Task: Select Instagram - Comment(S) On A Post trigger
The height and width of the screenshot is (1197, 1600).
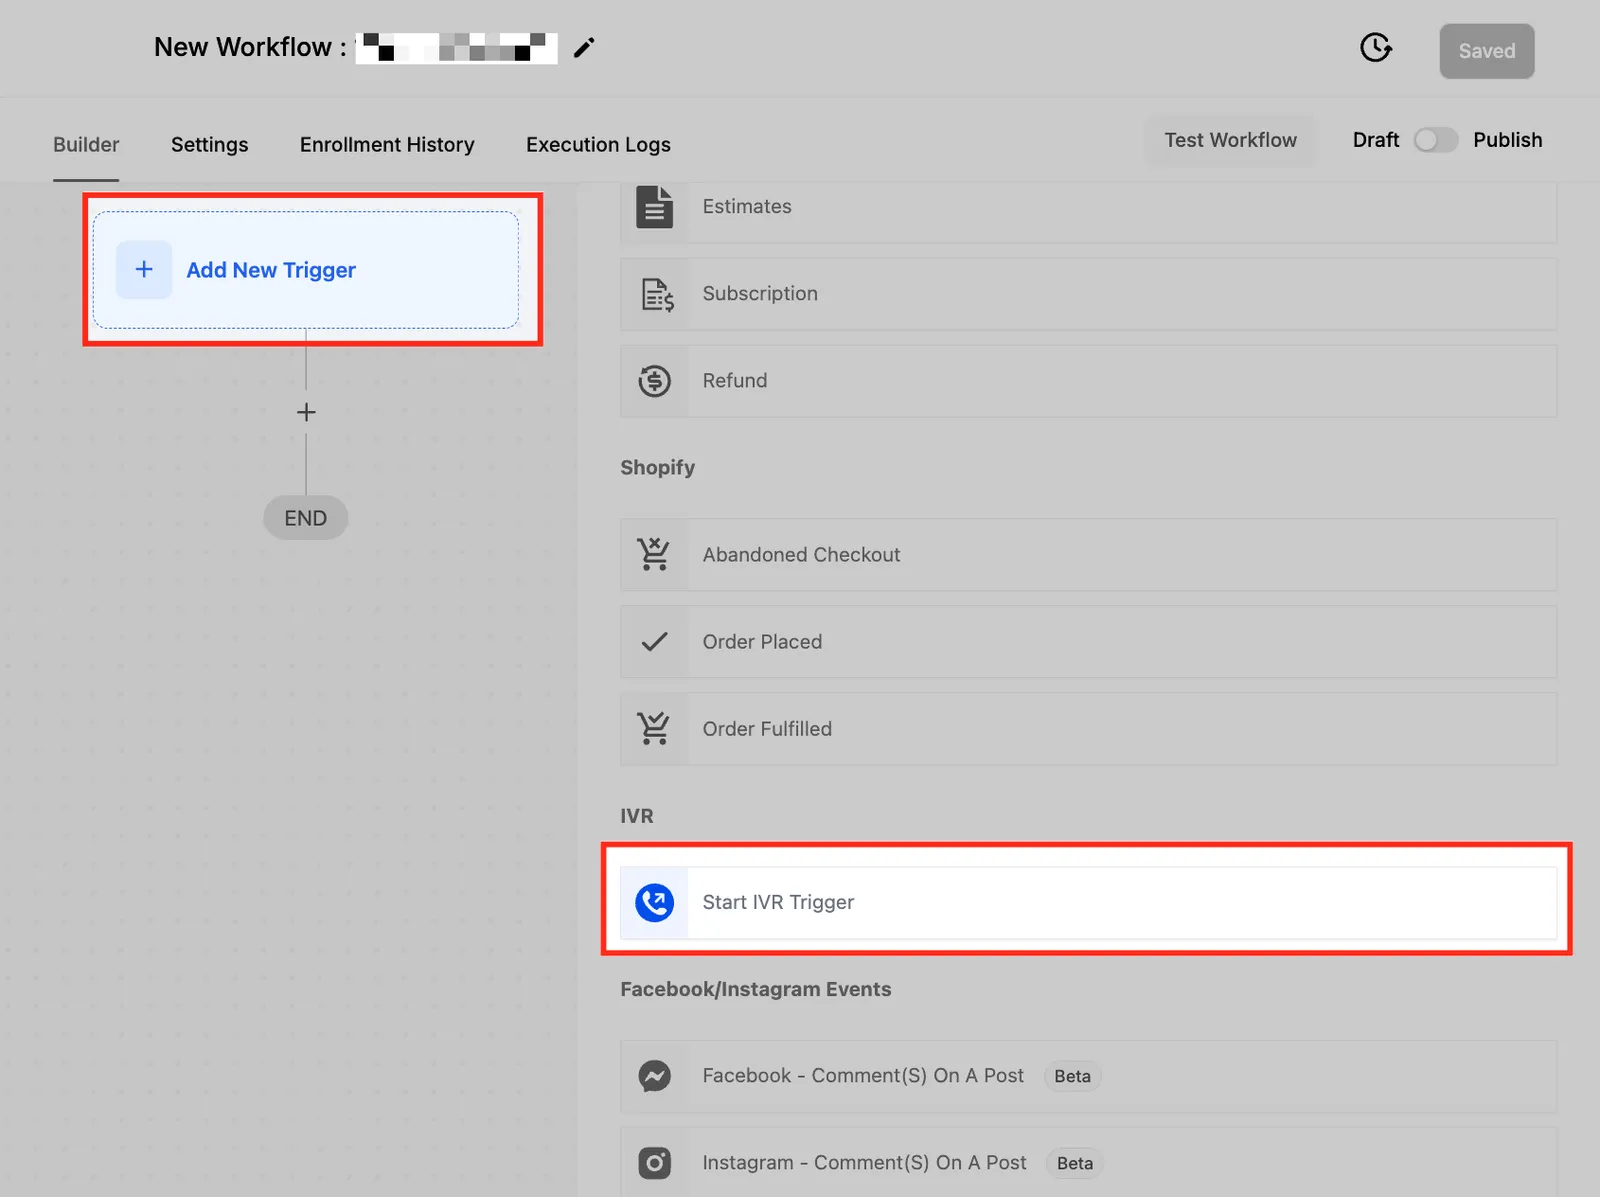Action: [x=1089, y=1163]
